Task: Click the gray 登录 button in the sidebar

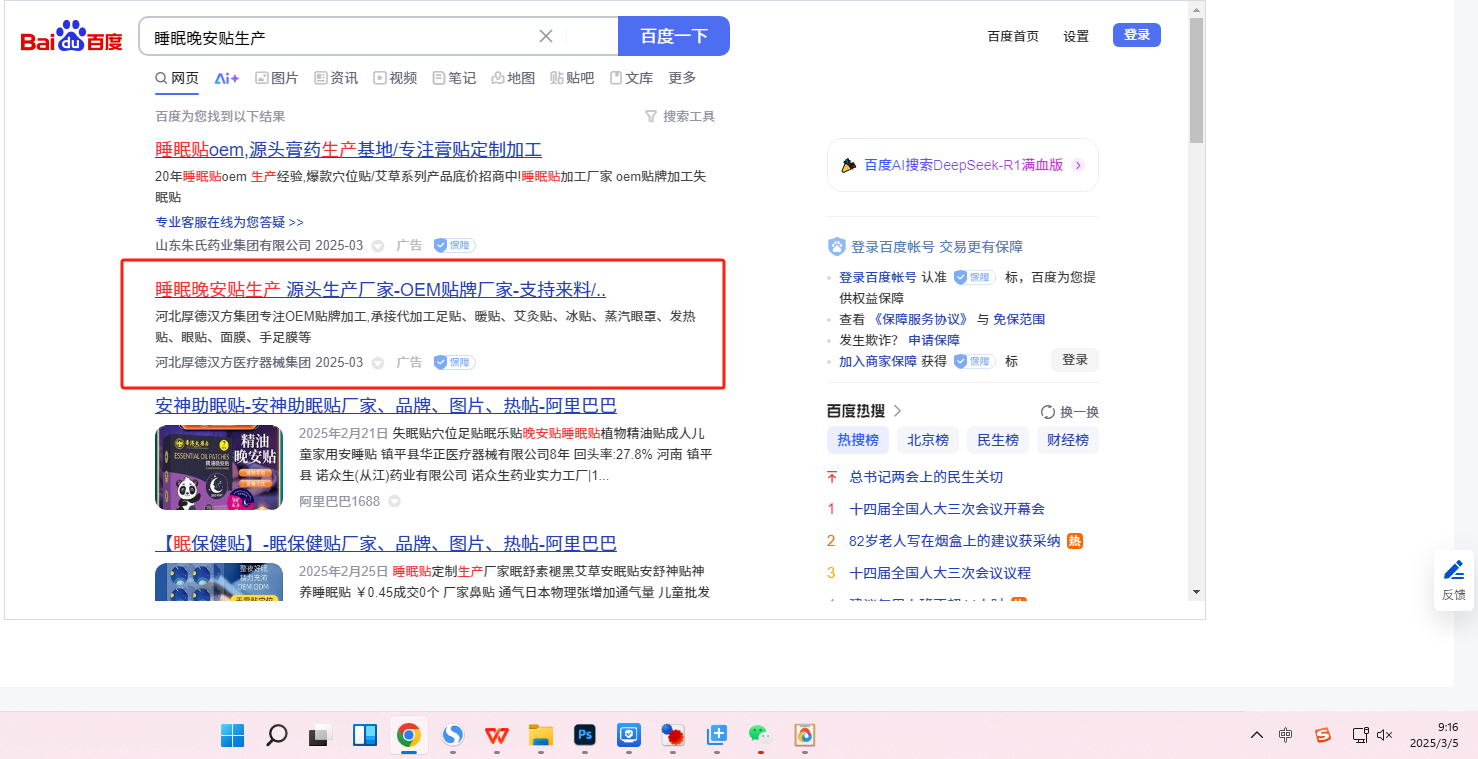Action: click(x=1075, y=360)
